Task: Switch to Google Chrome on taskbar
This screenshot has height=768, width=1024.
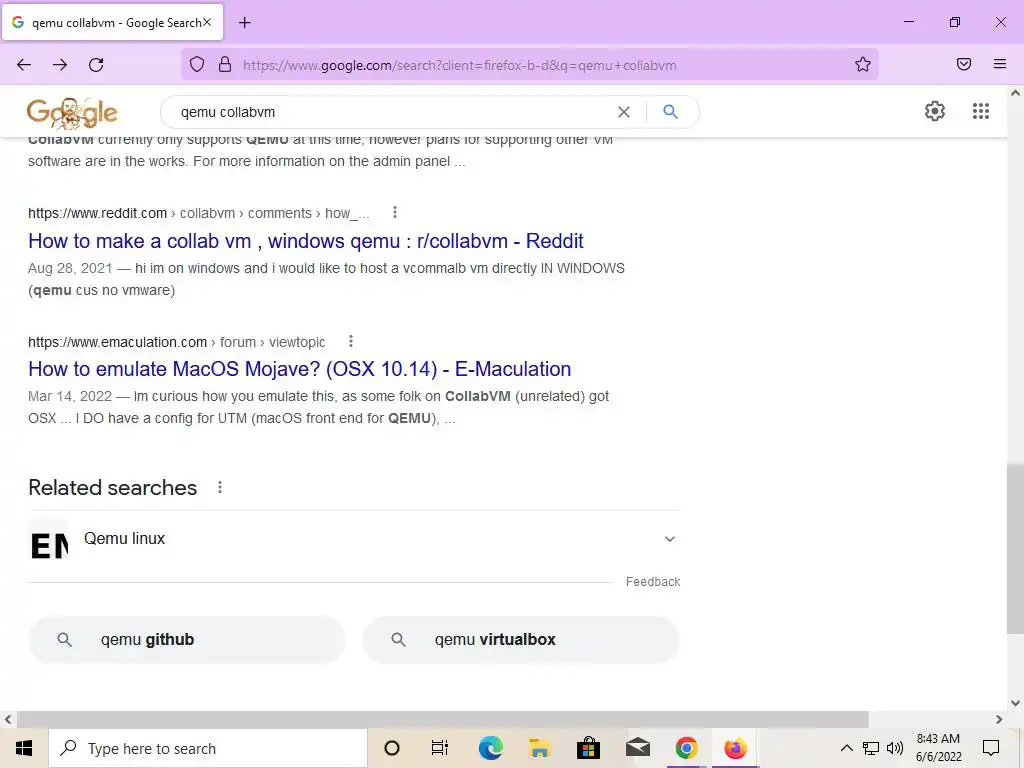Action: (x=686, y=748)
